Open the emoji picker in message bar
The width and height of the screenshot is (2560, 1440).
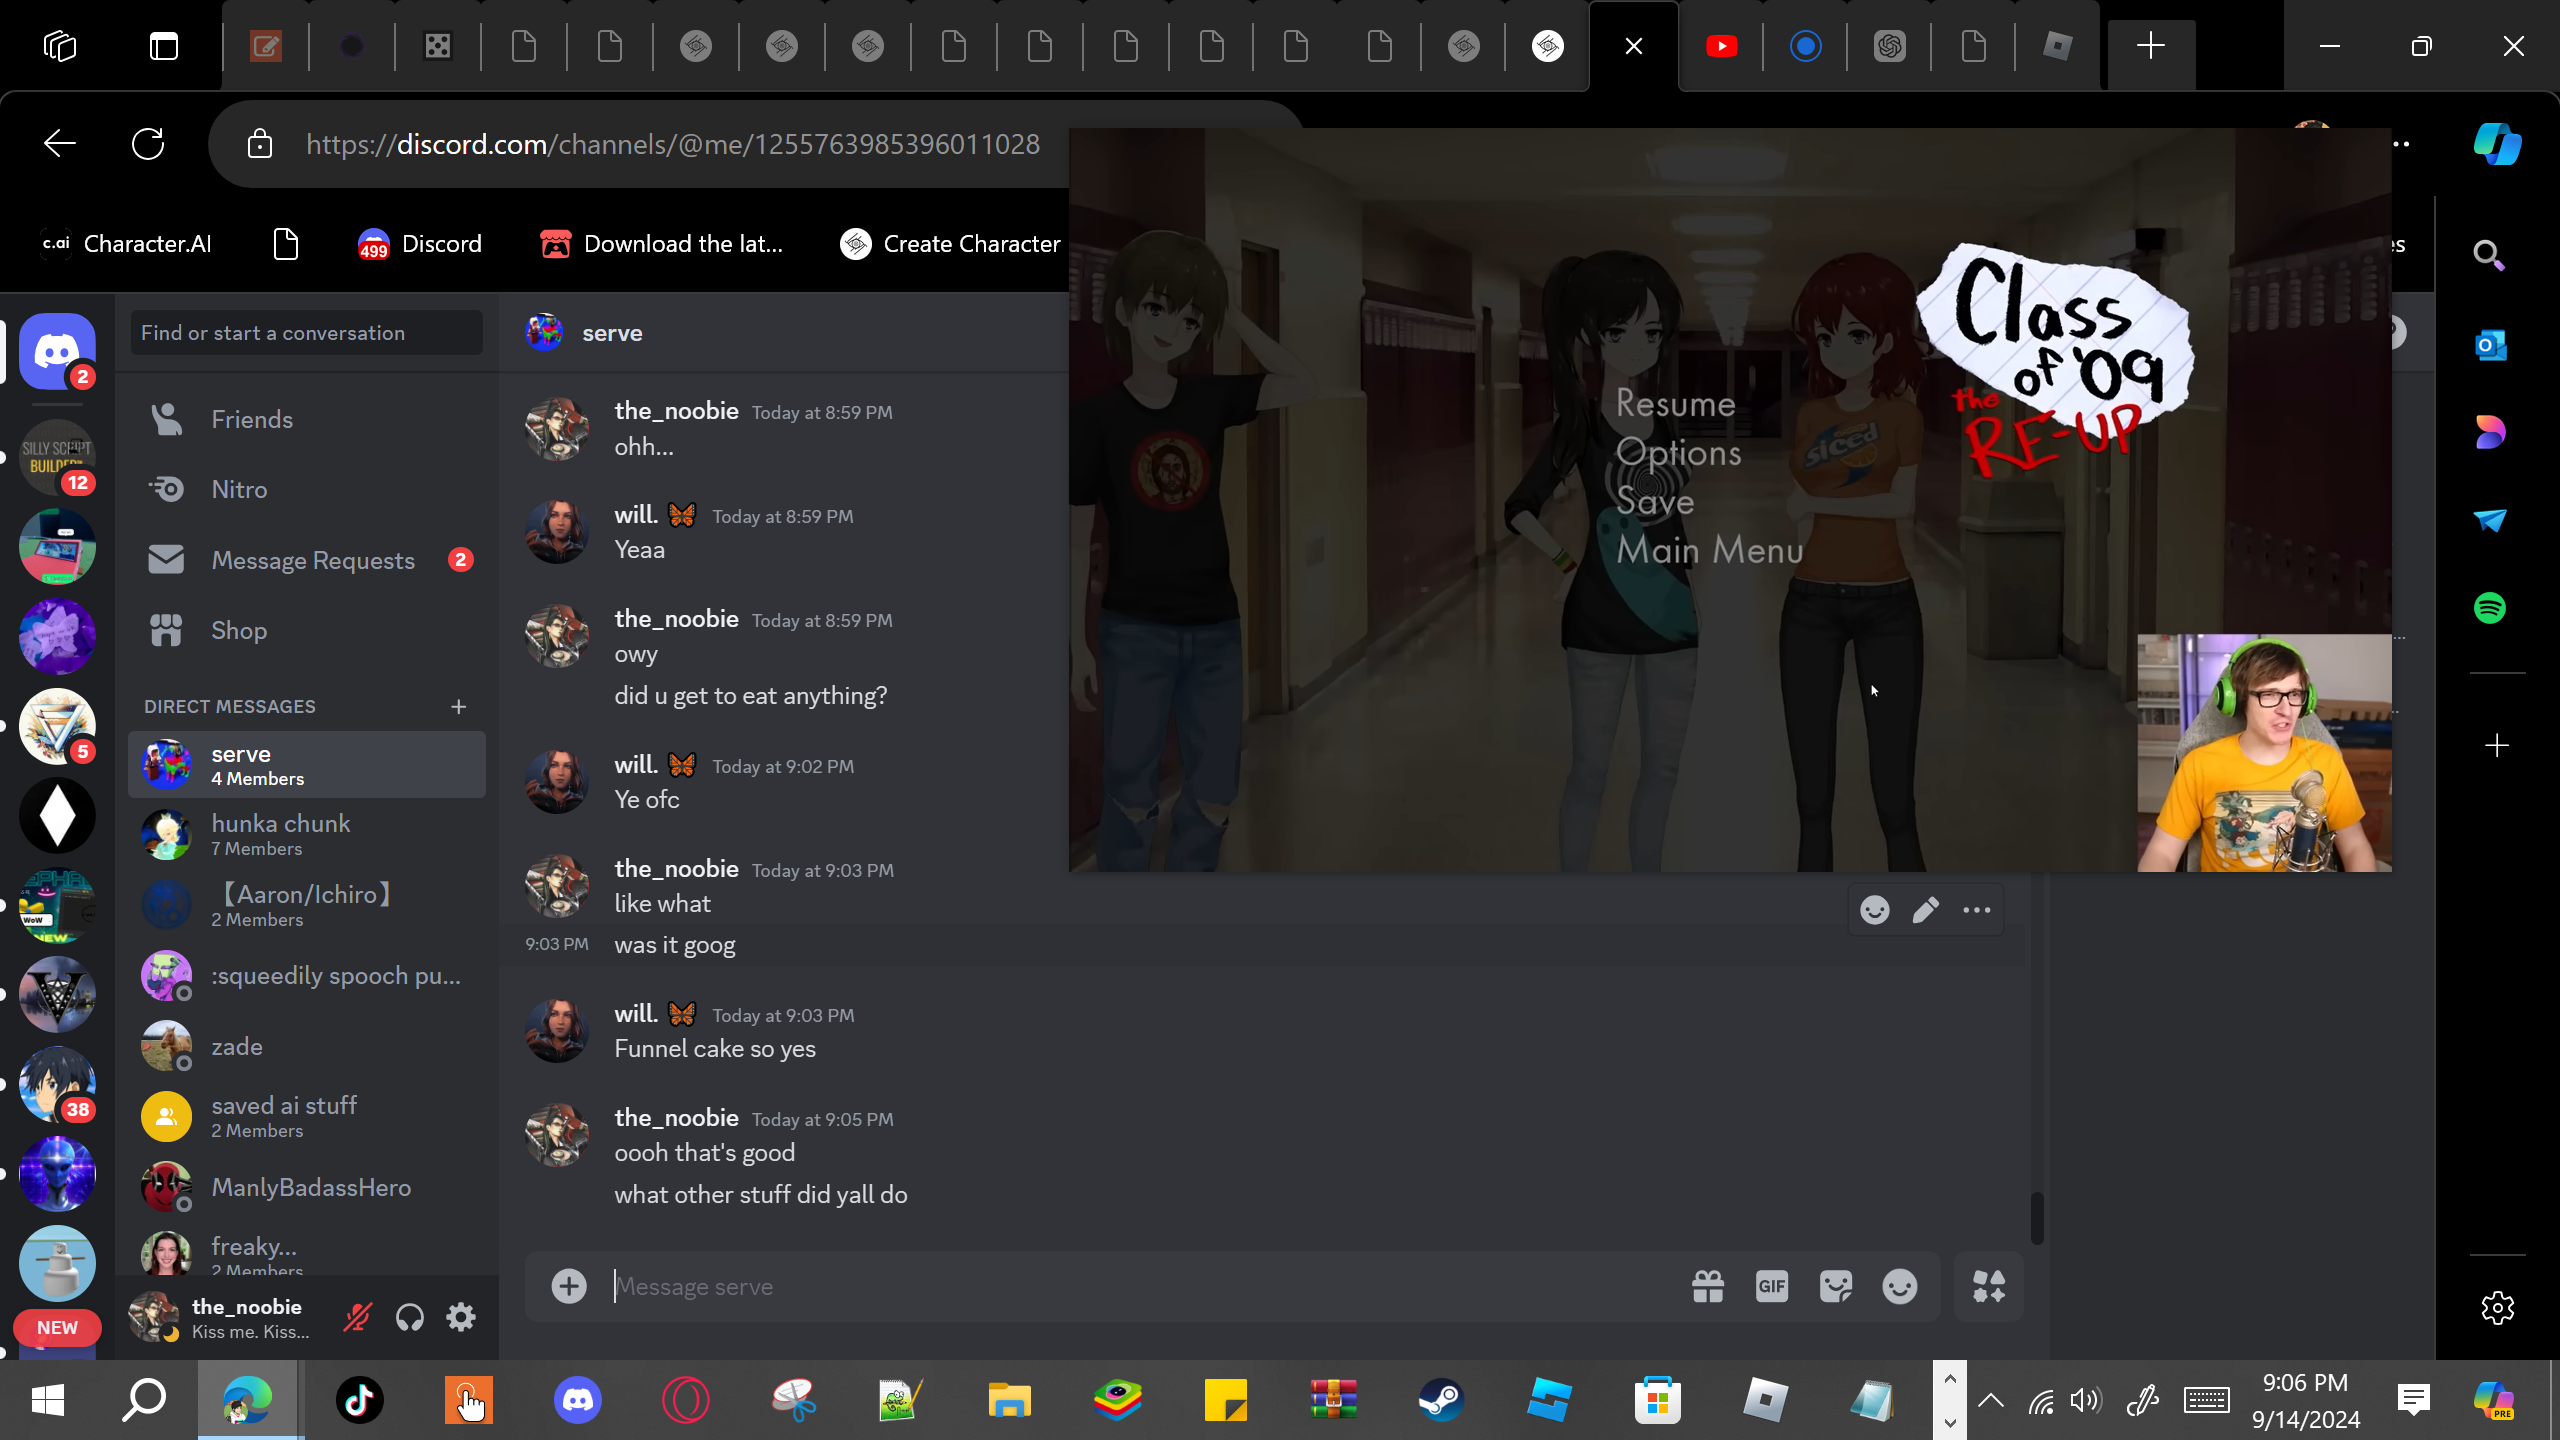1899,1286
